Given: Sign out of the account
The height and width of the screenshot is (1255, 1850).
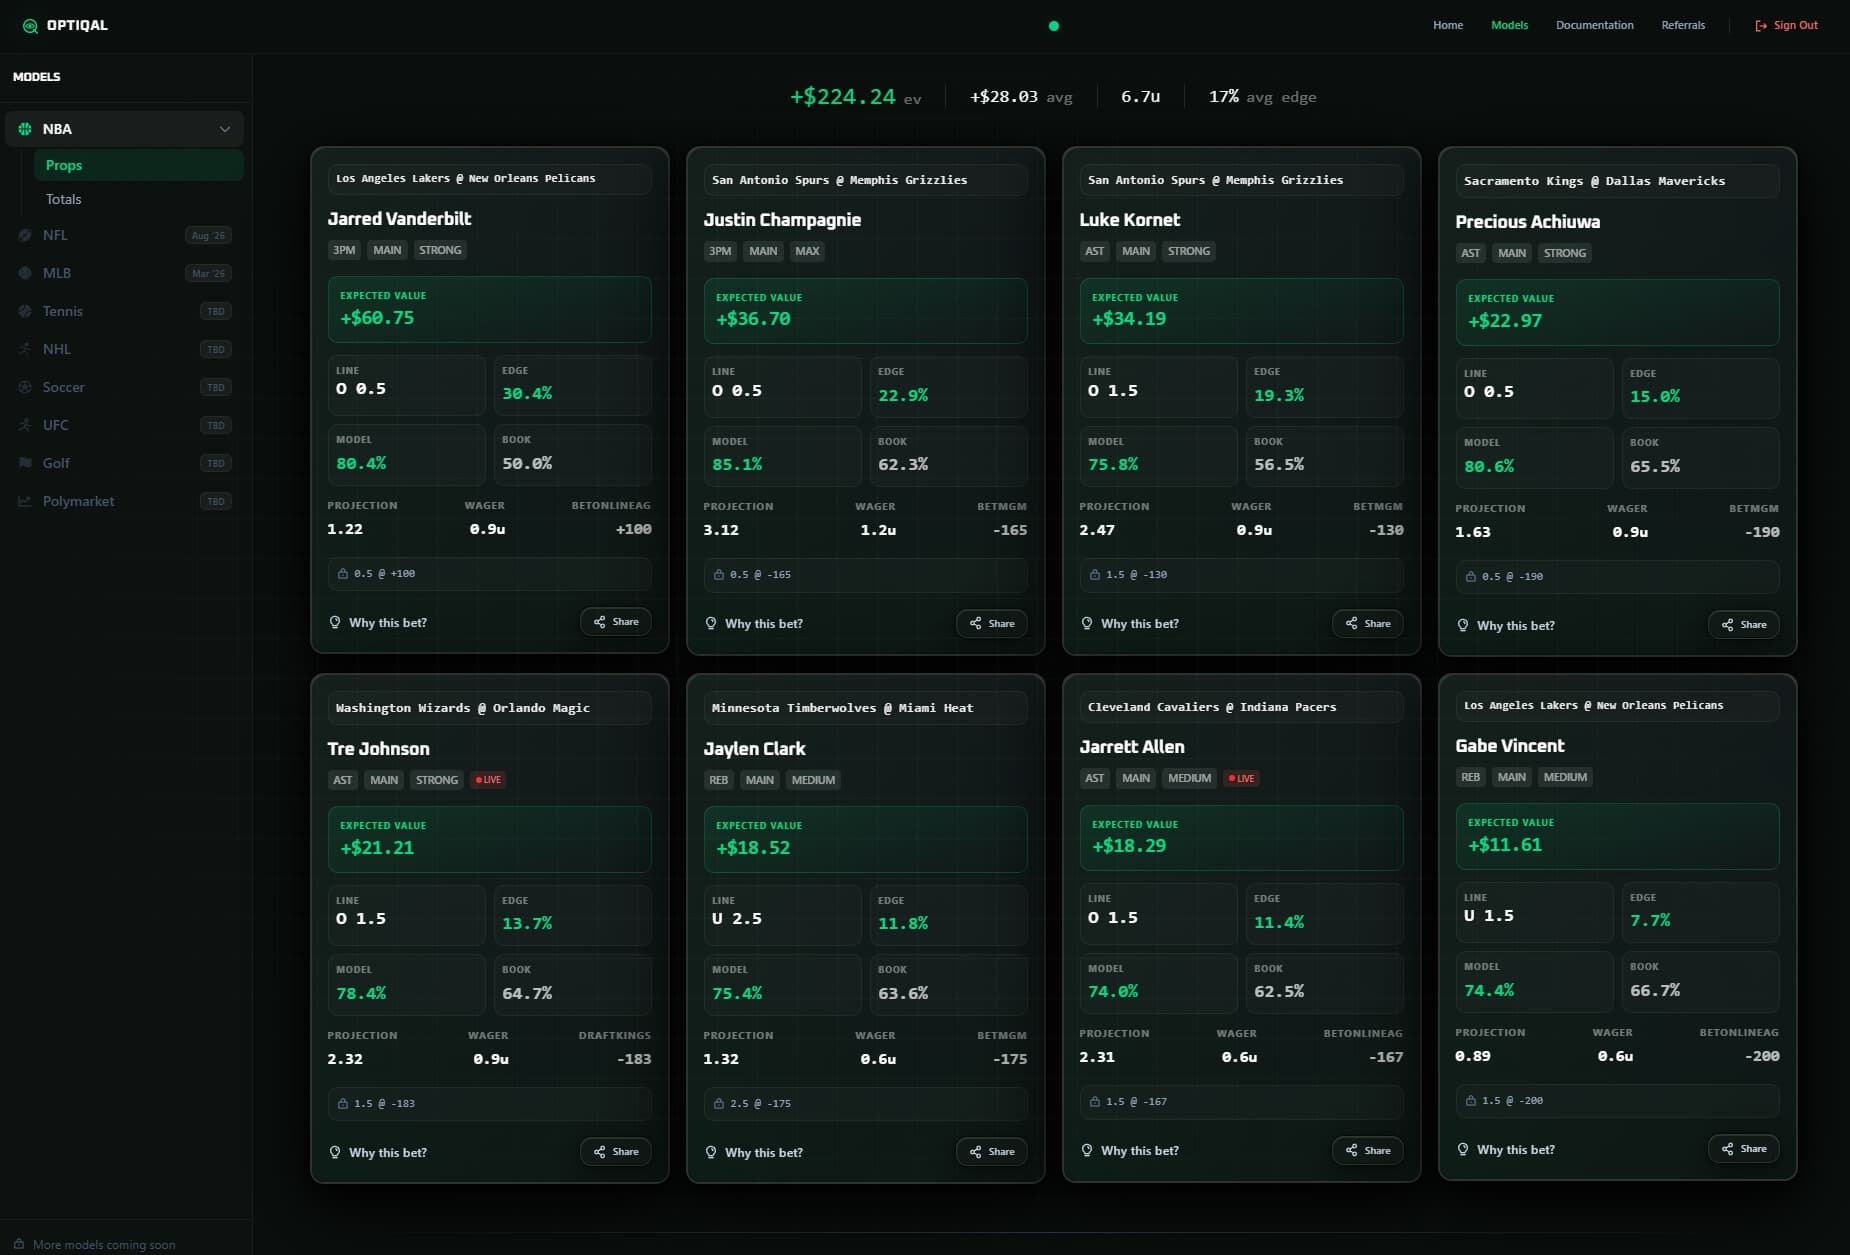Looking at the screenshot, I should tap(1786, 25).
